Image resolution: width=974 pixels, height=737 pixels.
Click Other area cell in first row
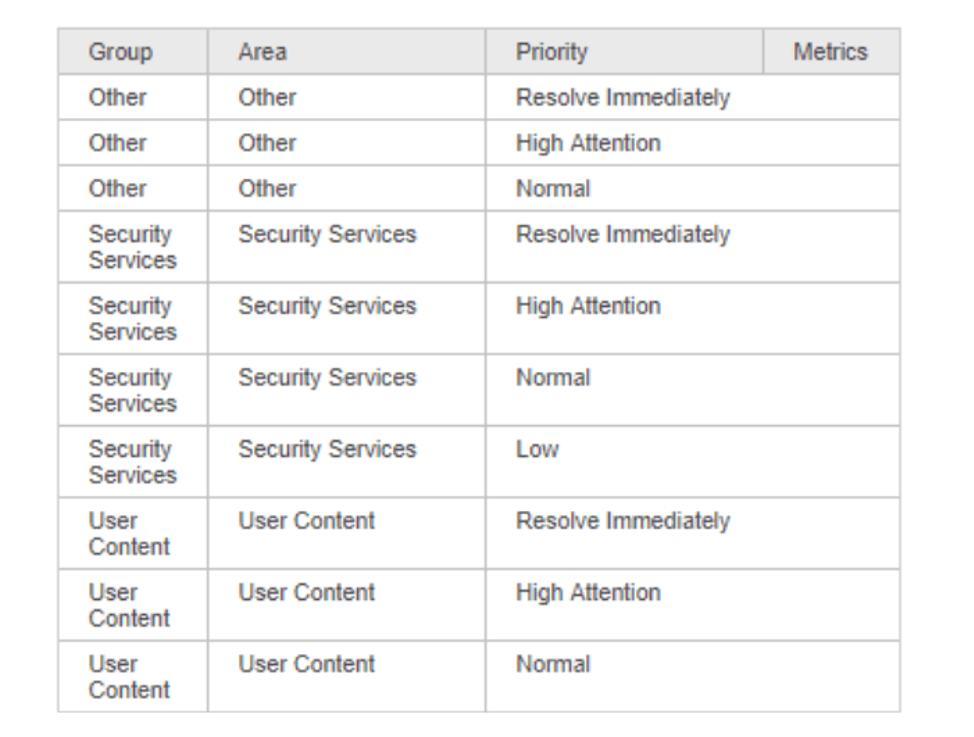tap(347, 98)
